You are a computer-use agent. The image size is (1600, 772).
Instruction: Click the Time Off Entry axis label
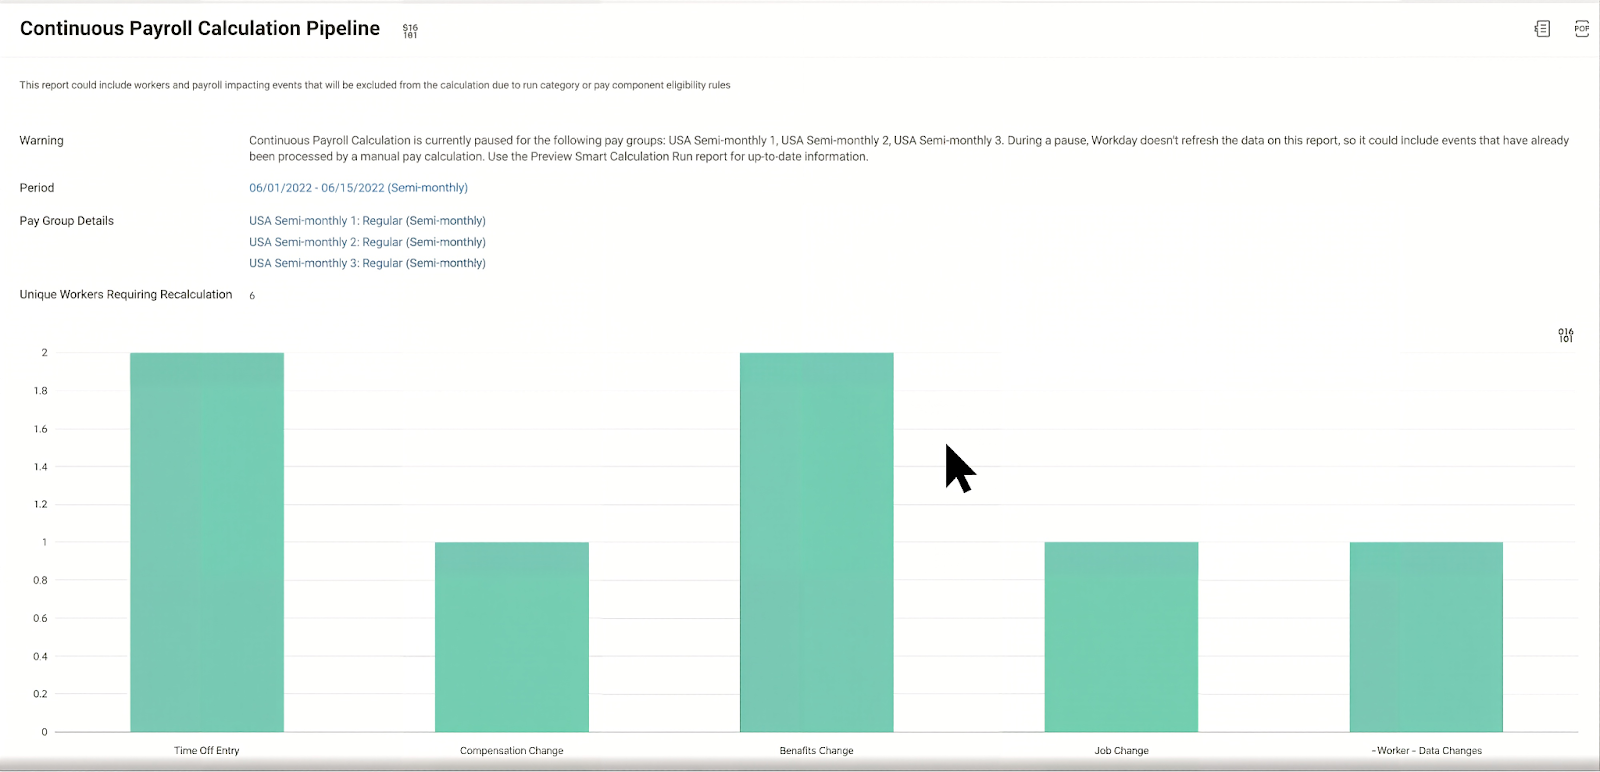[x=207, y=751]
